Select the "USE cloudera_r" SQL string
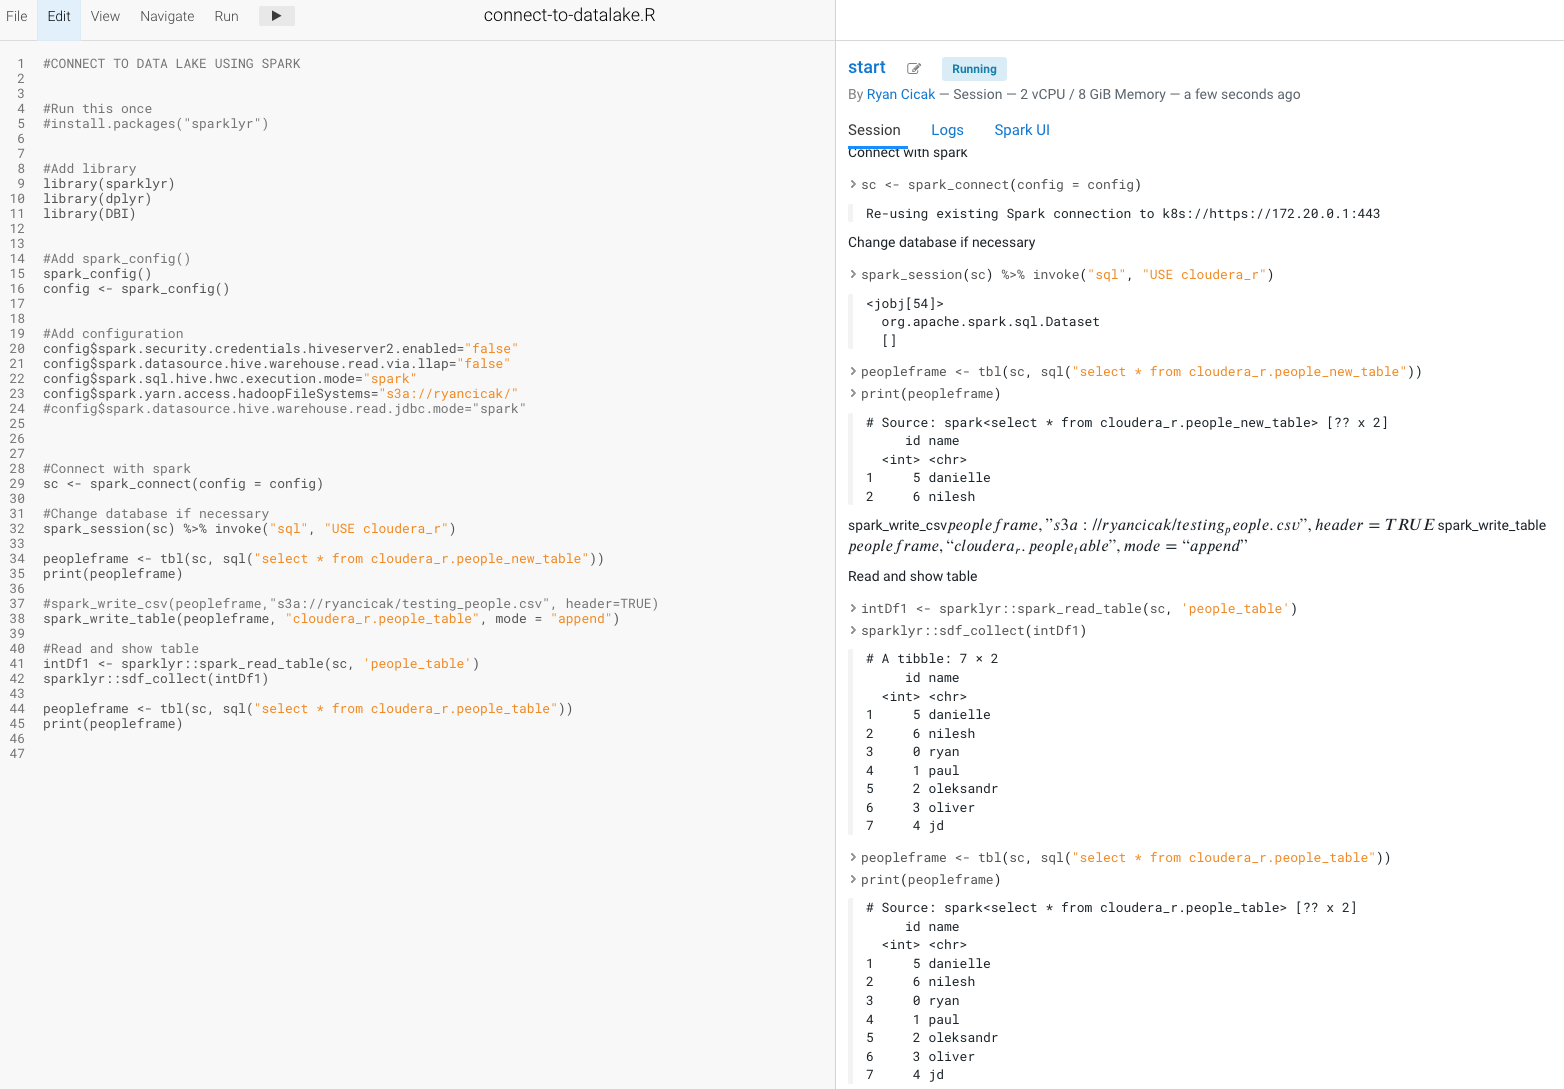This screenshot has width=1564, height=1089. click(x=386, y=528)
